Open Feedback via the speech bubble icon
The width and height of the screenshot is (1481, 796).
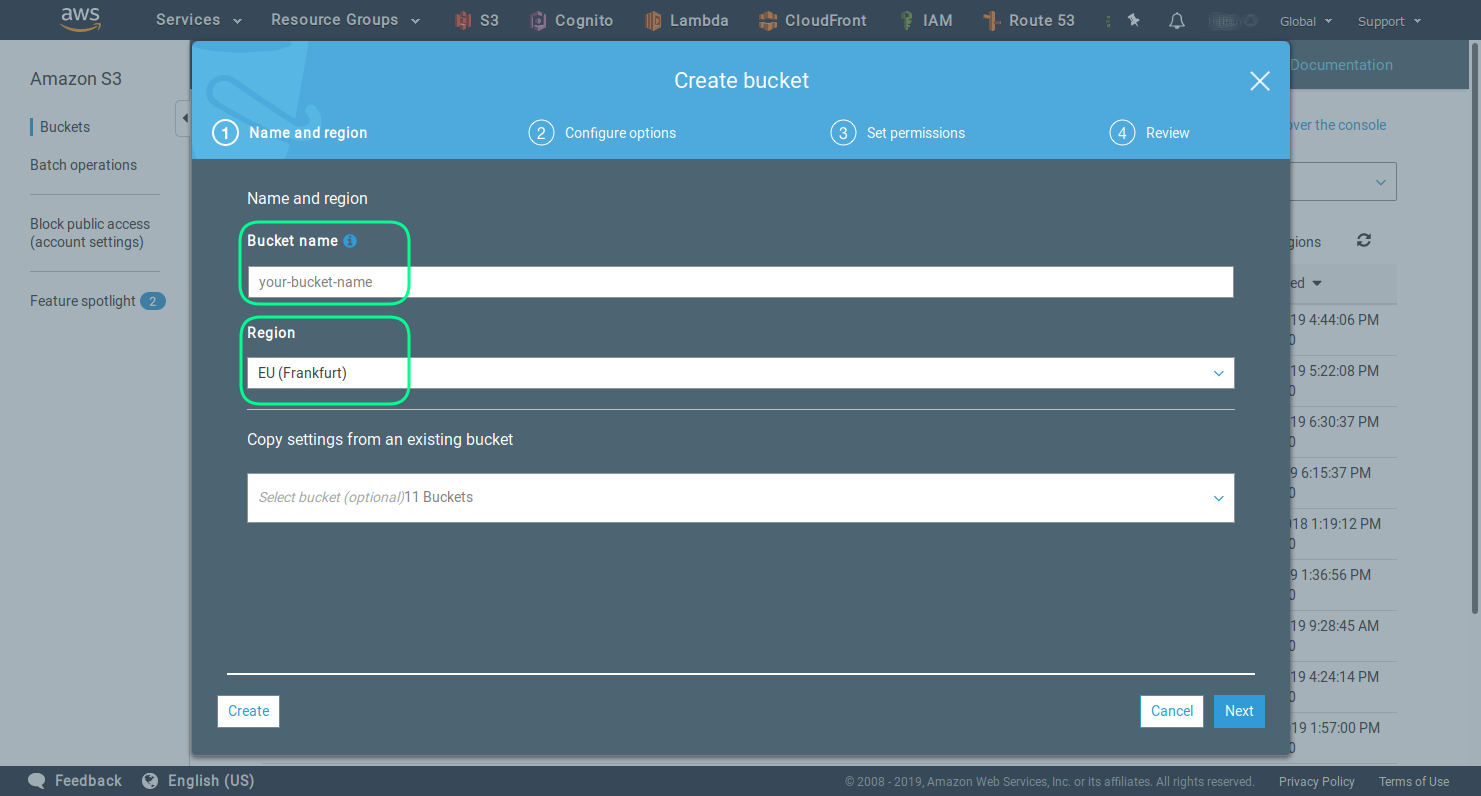pyautogui.click(x=36, y=780)
